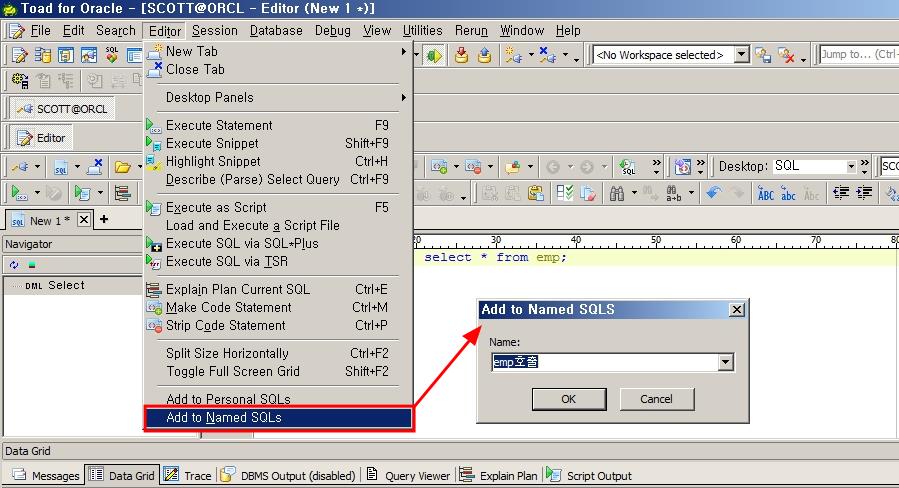
Task: Click the Rollback icon in the top toolbar
Action: coord(485,55)
